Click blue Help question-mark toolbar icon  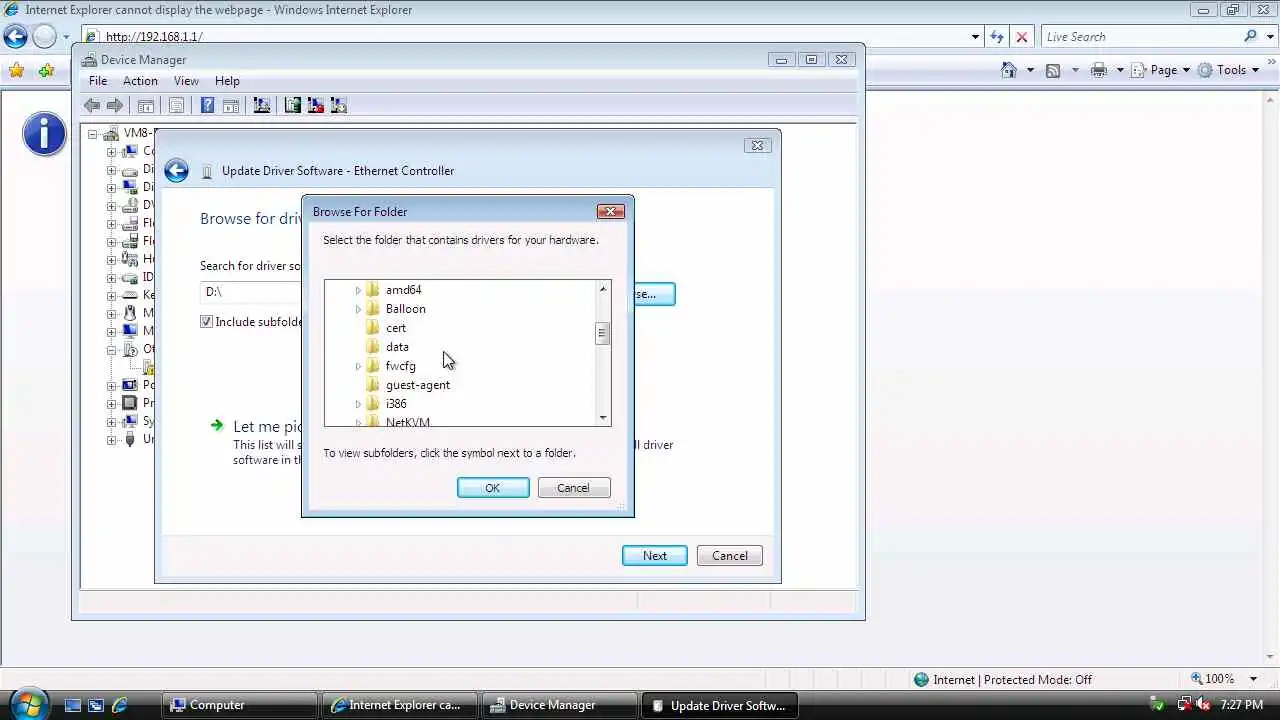[x=207, y=105]
